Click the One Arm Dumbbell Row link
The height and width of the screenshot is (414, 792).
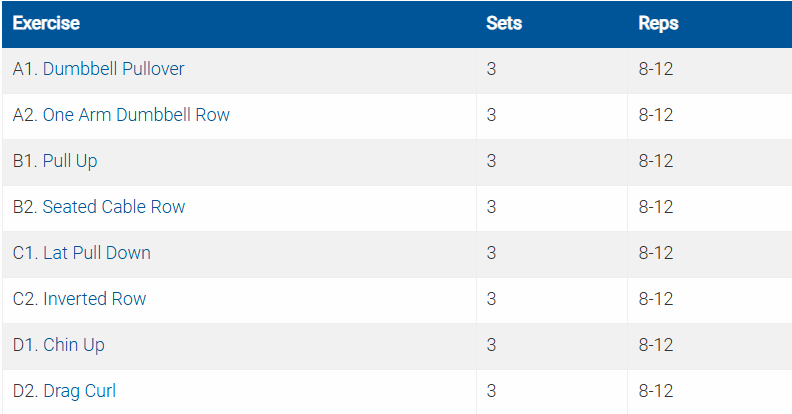[136, 115]
